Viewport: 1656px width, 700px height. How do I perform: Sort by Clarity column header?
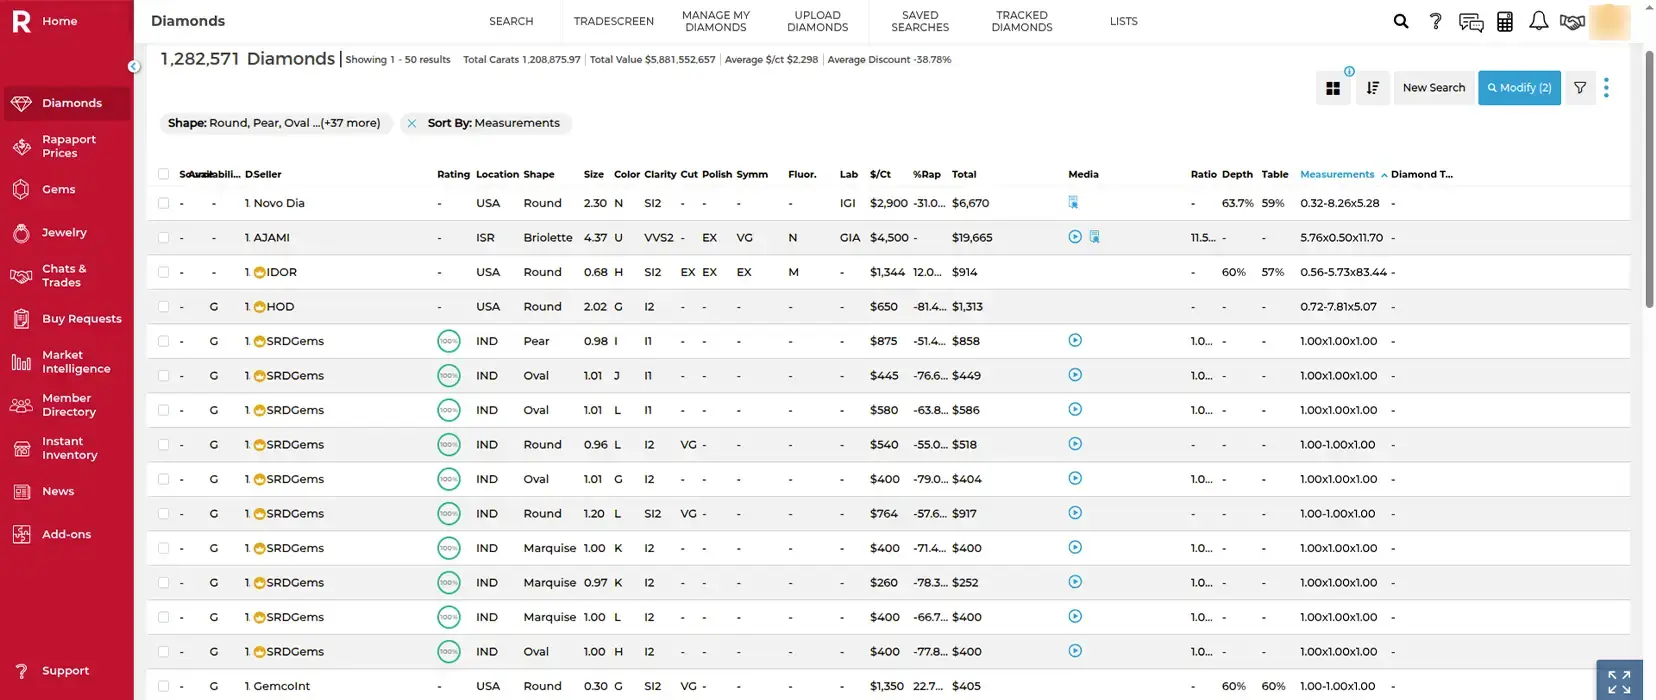pyautogui.click(x=660, y=174)
